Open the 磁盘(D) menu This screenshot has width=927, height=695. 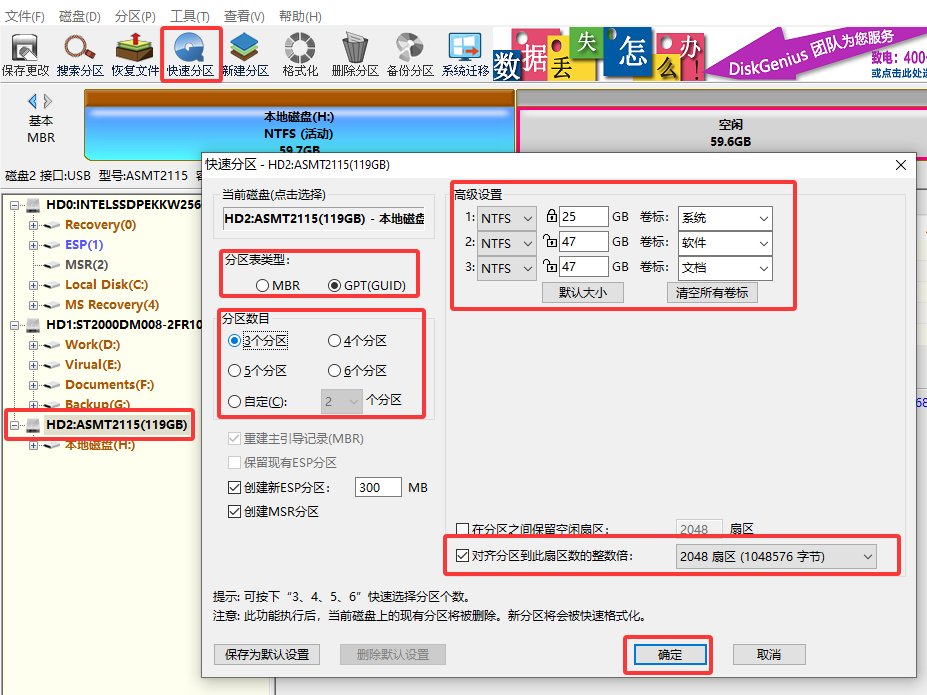click(x=79, y=16)
